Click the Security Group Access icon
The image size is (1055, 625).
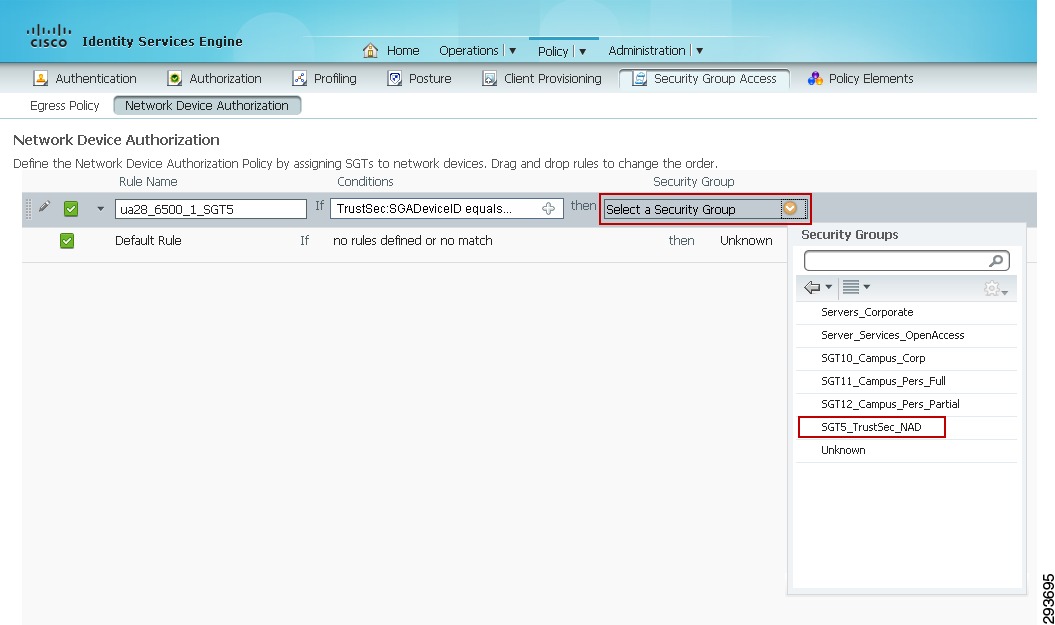(639, 79)
